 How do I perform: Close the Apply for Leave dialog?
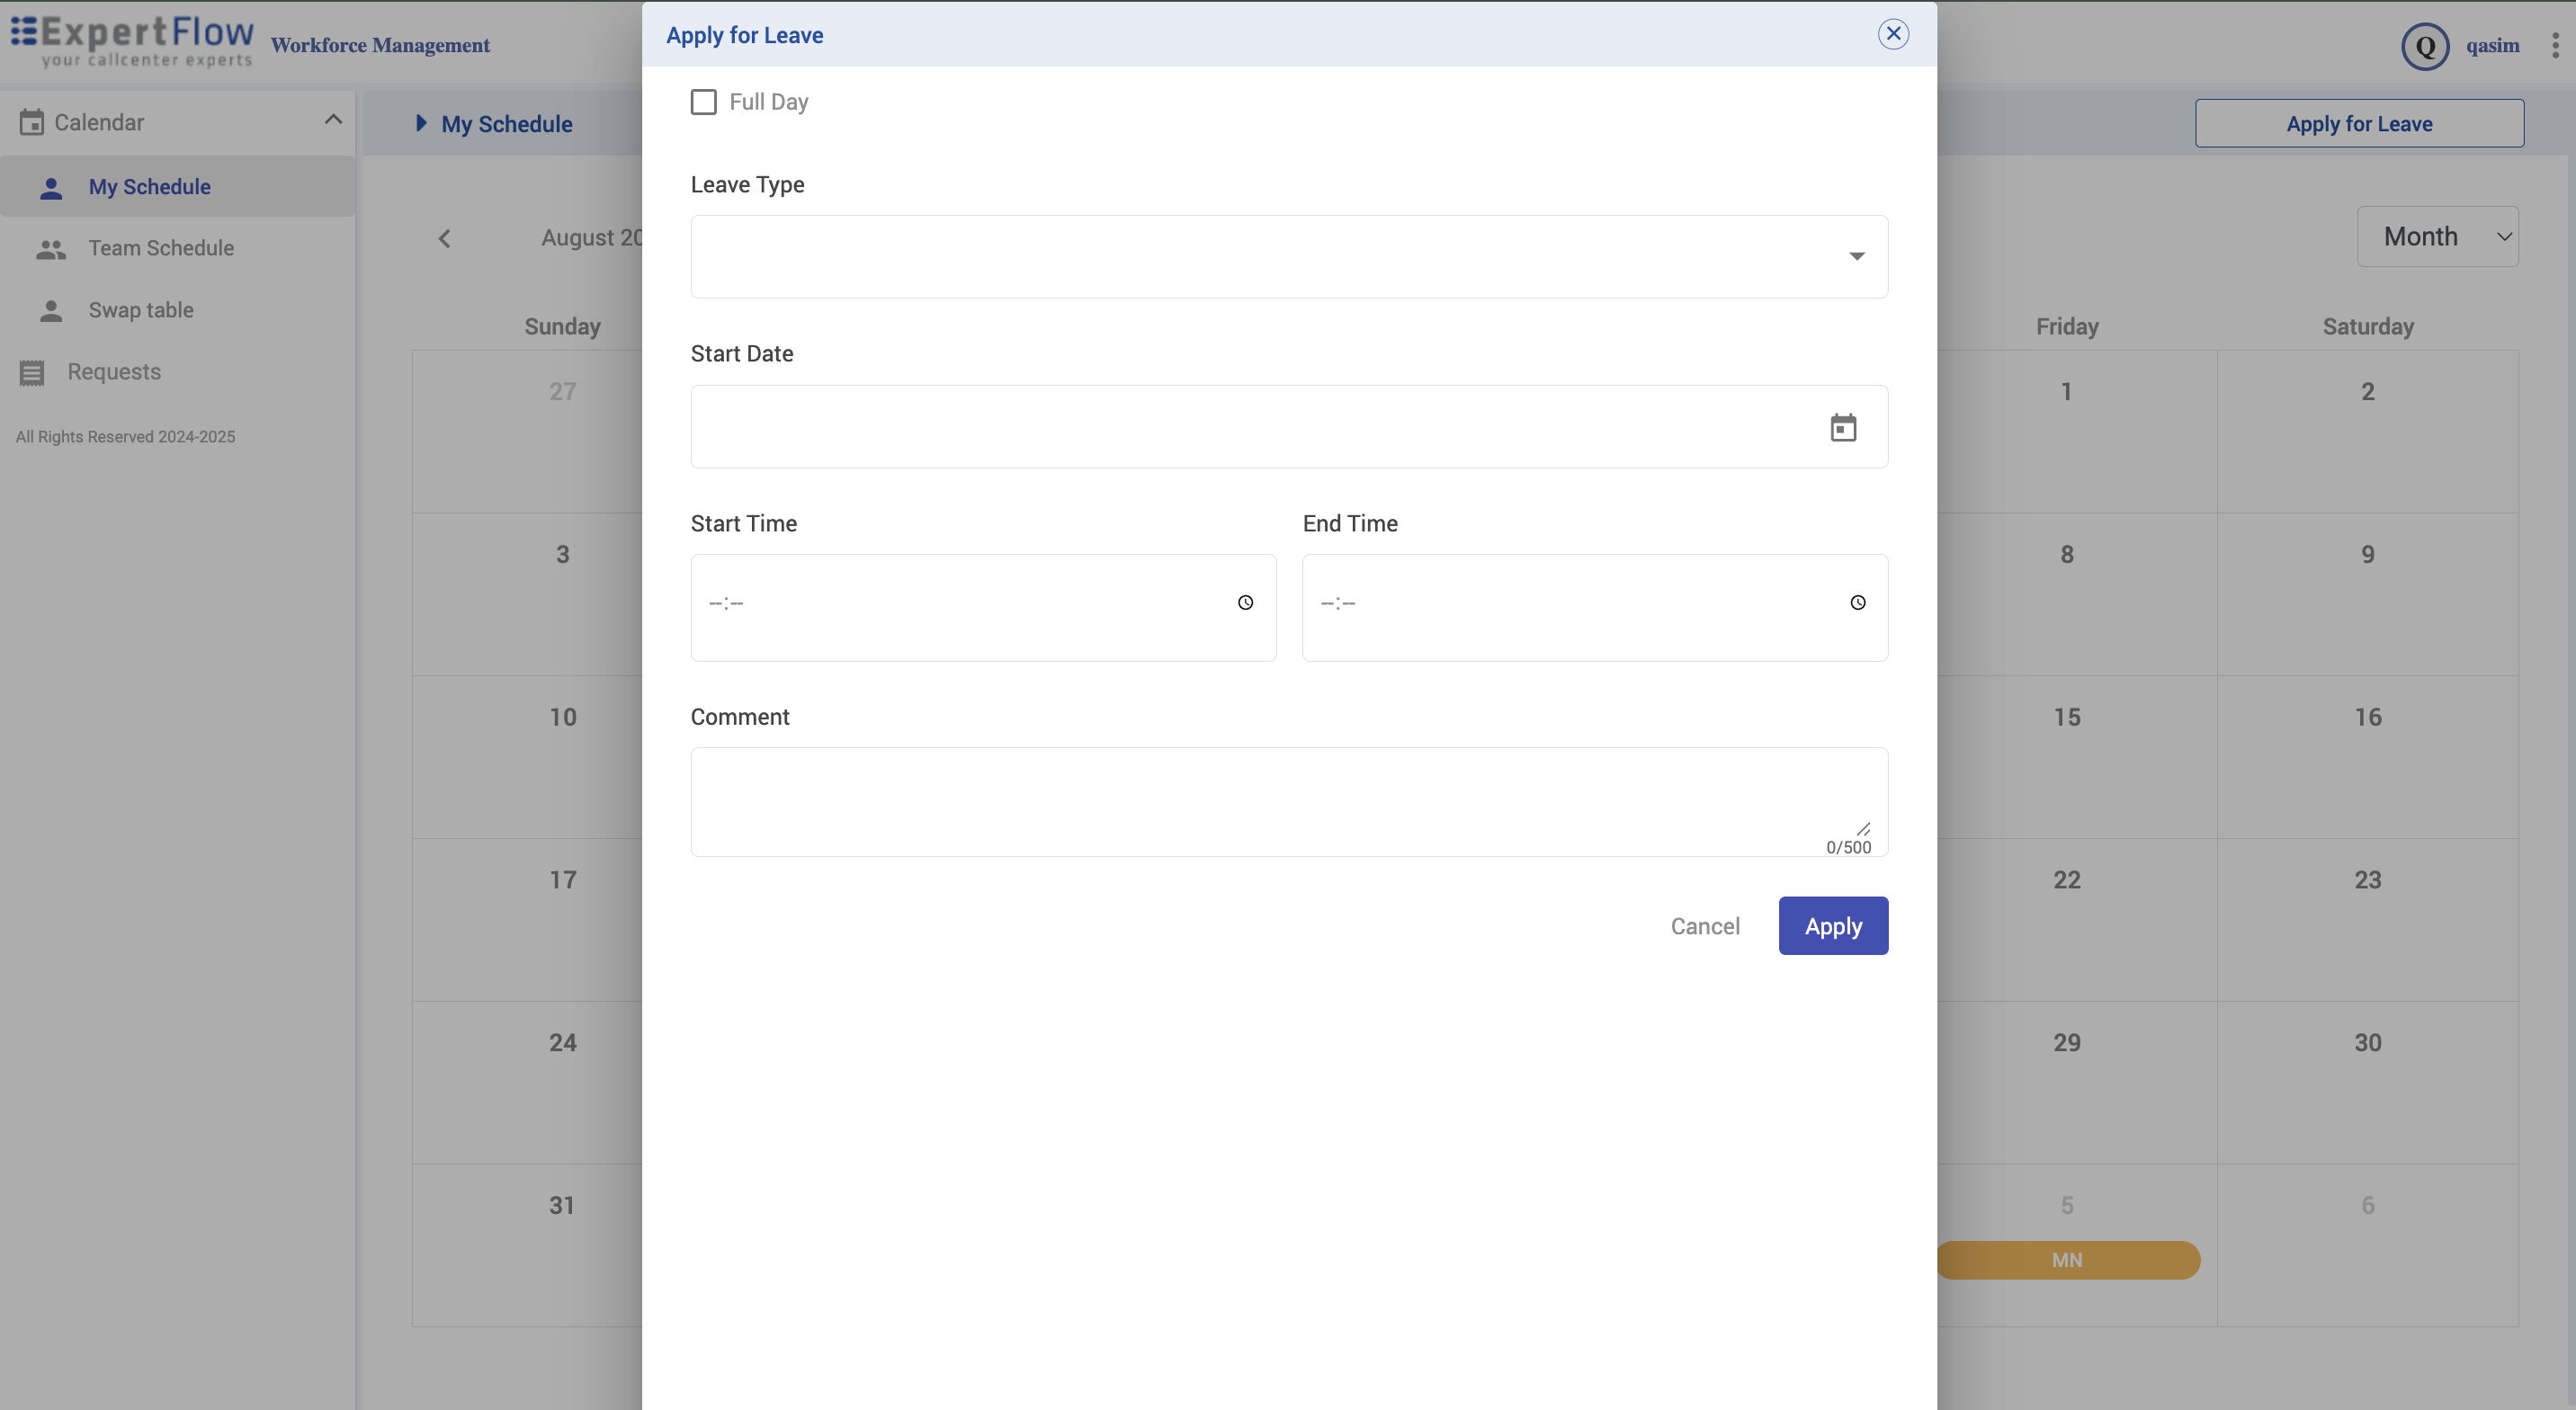pyautogui.click(x=1893, y=34)
